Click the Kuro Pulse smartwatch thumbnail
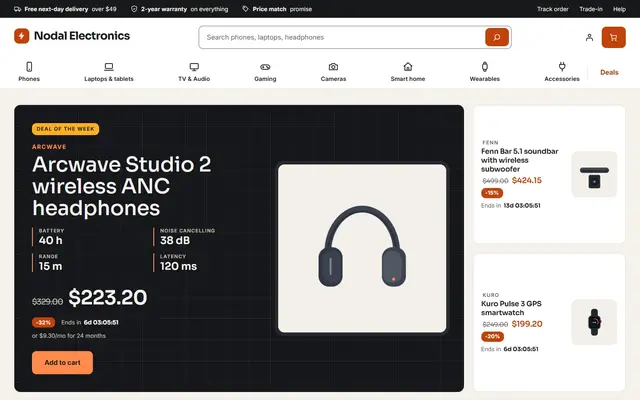Image resolution: width=640 pixels, height=400 pixels. click(x=594, y=322)
